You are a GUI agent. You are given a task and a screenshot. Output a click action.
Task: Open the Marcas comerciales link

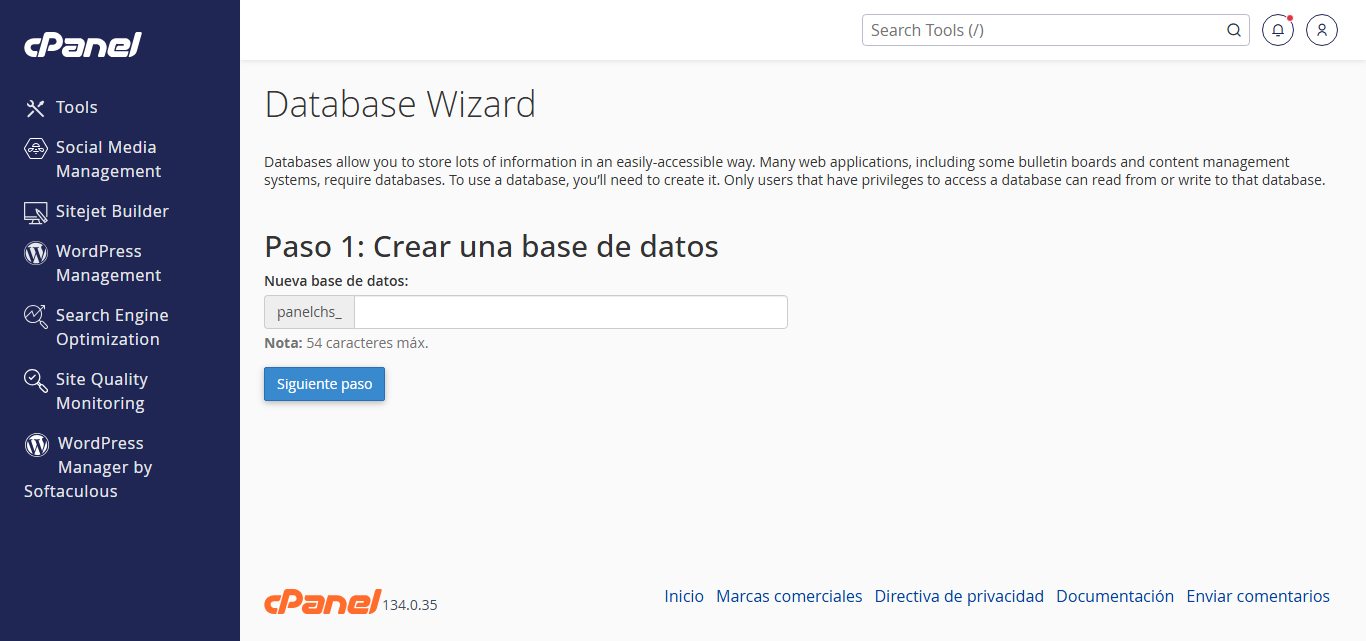(789, 596)
